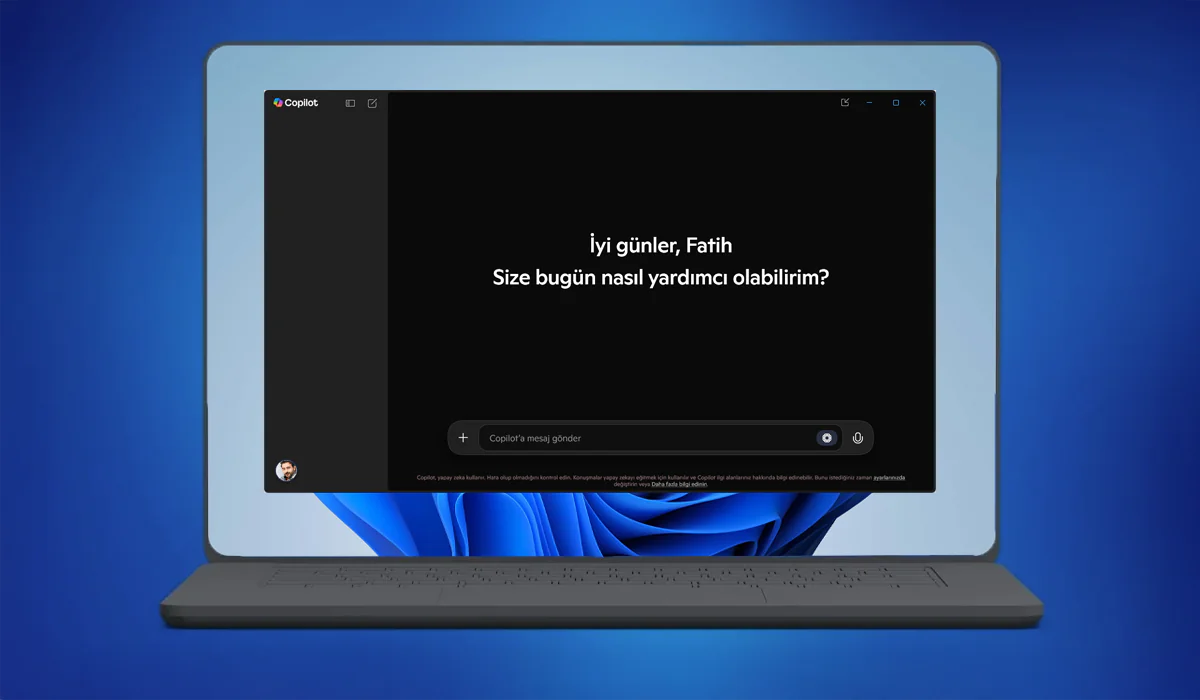Click the empty chat history area in the sidebar
Image resolution: width=1200 pixels, height=700 pixels.
coord(326,280)
